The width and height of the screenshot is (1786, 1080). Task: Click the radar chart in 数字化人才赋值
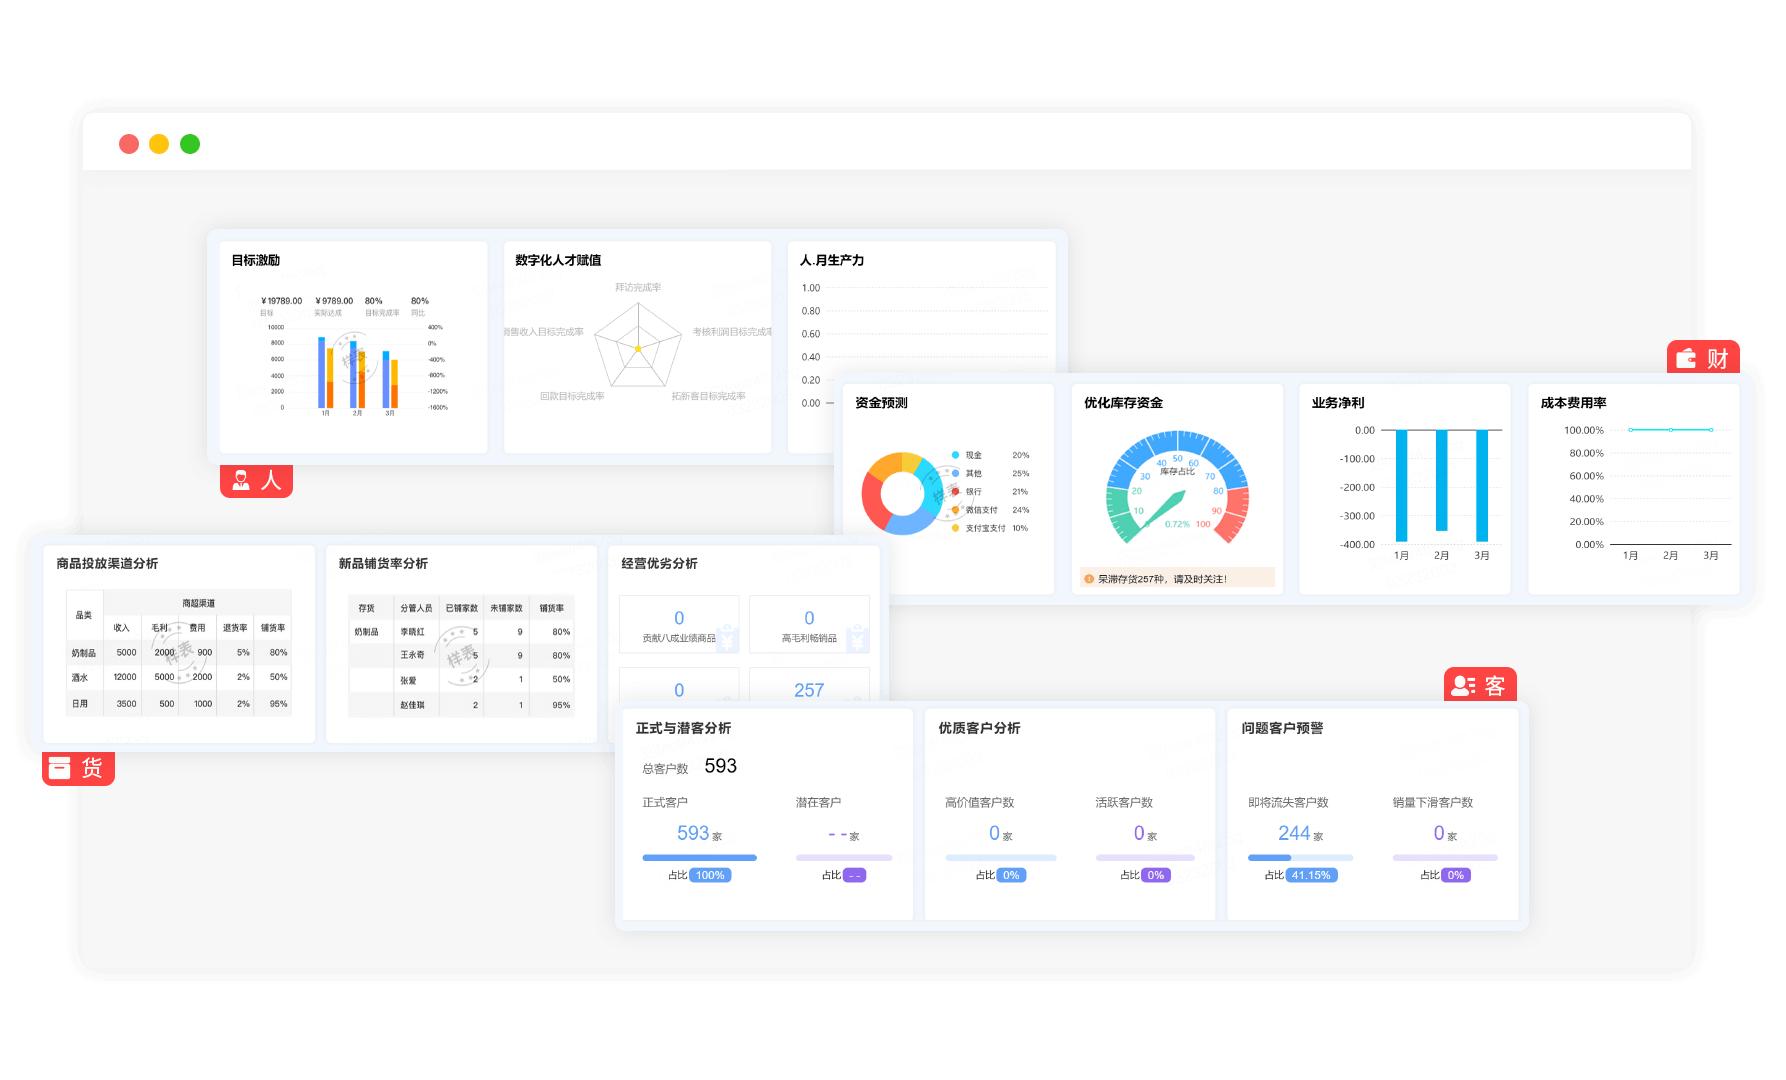click(638, 346)
